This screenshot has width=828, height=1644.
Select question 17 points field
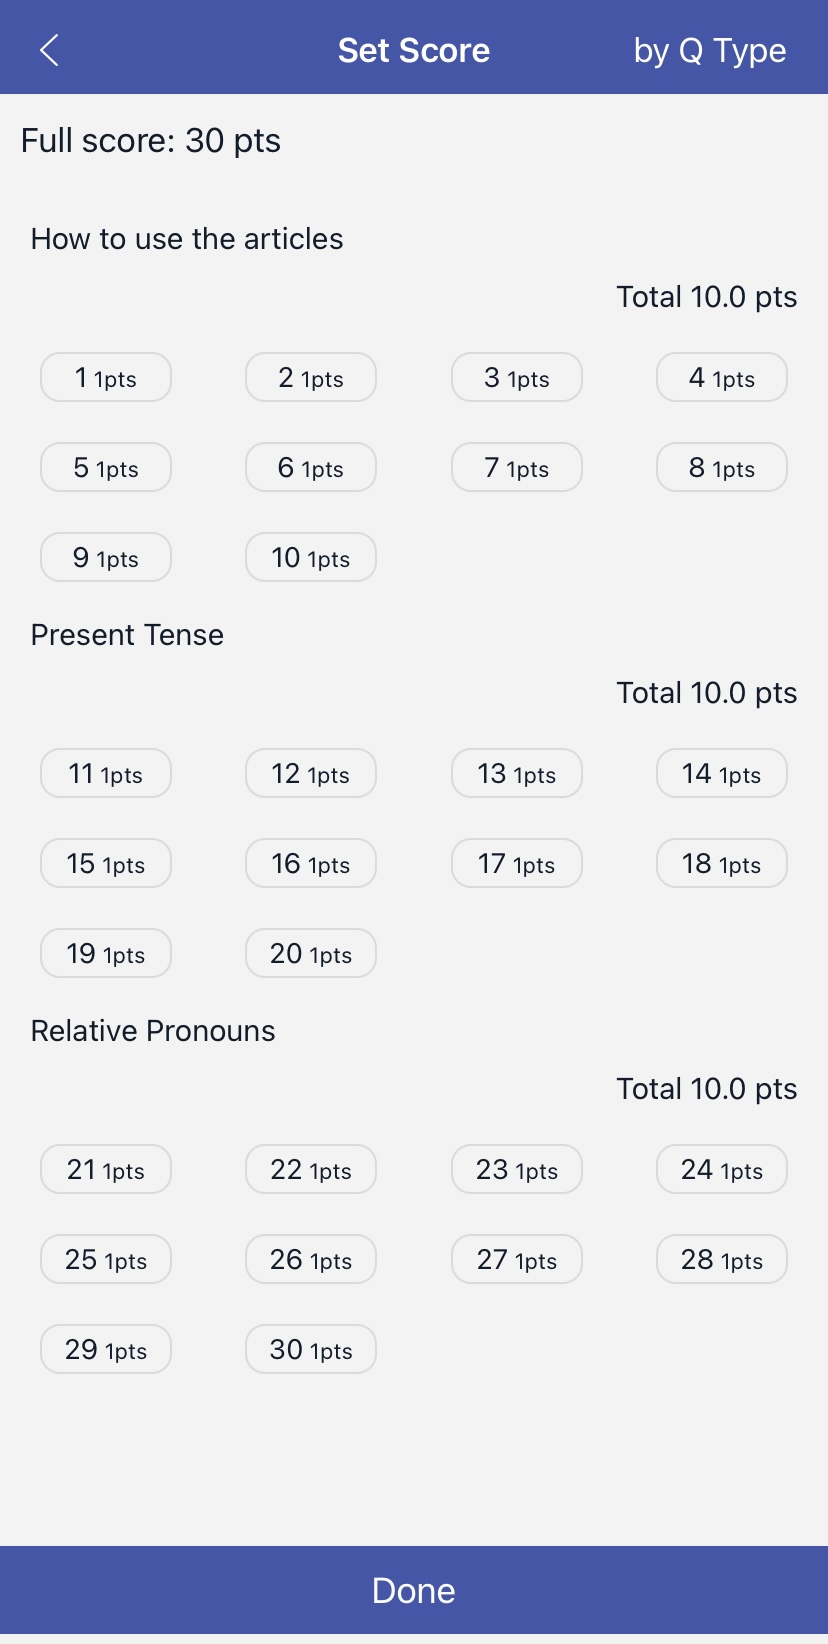(516, 864)
